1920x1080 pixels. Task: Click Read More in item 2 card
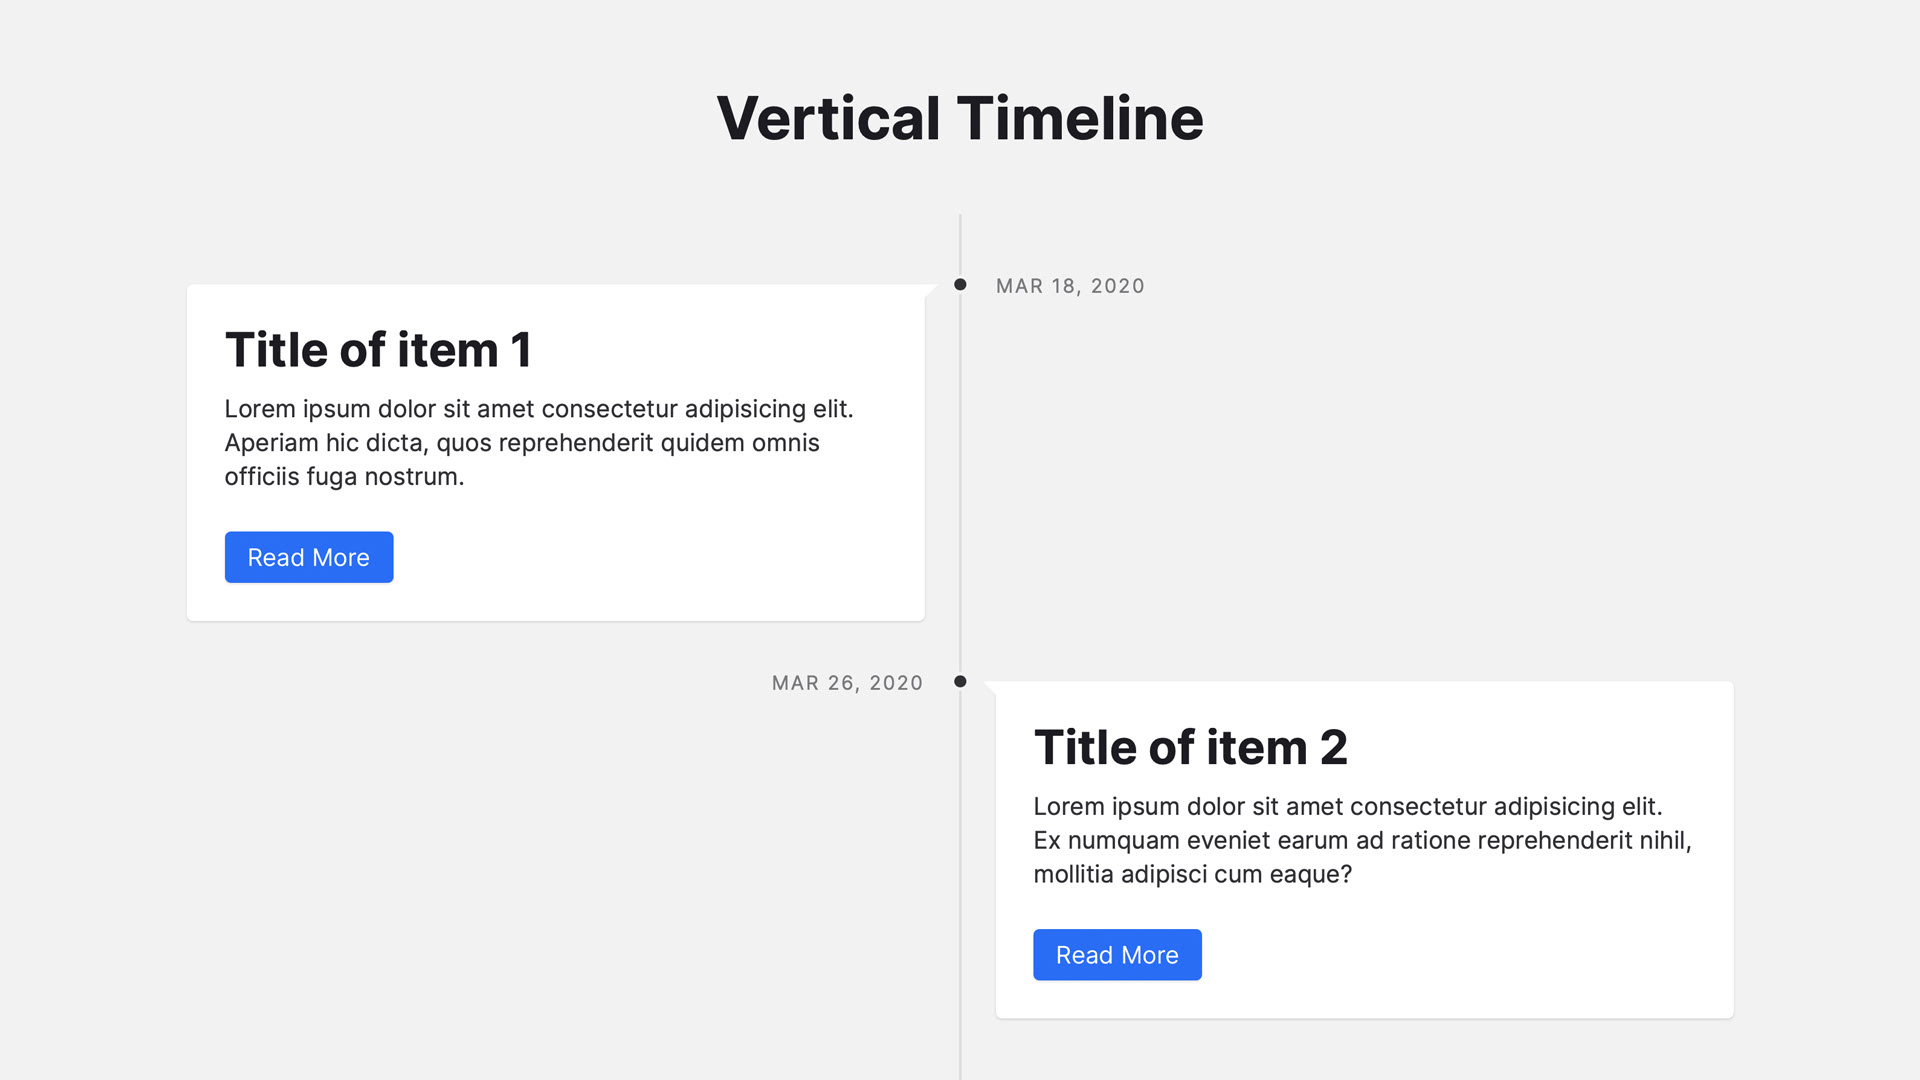tap(1117, 955)
